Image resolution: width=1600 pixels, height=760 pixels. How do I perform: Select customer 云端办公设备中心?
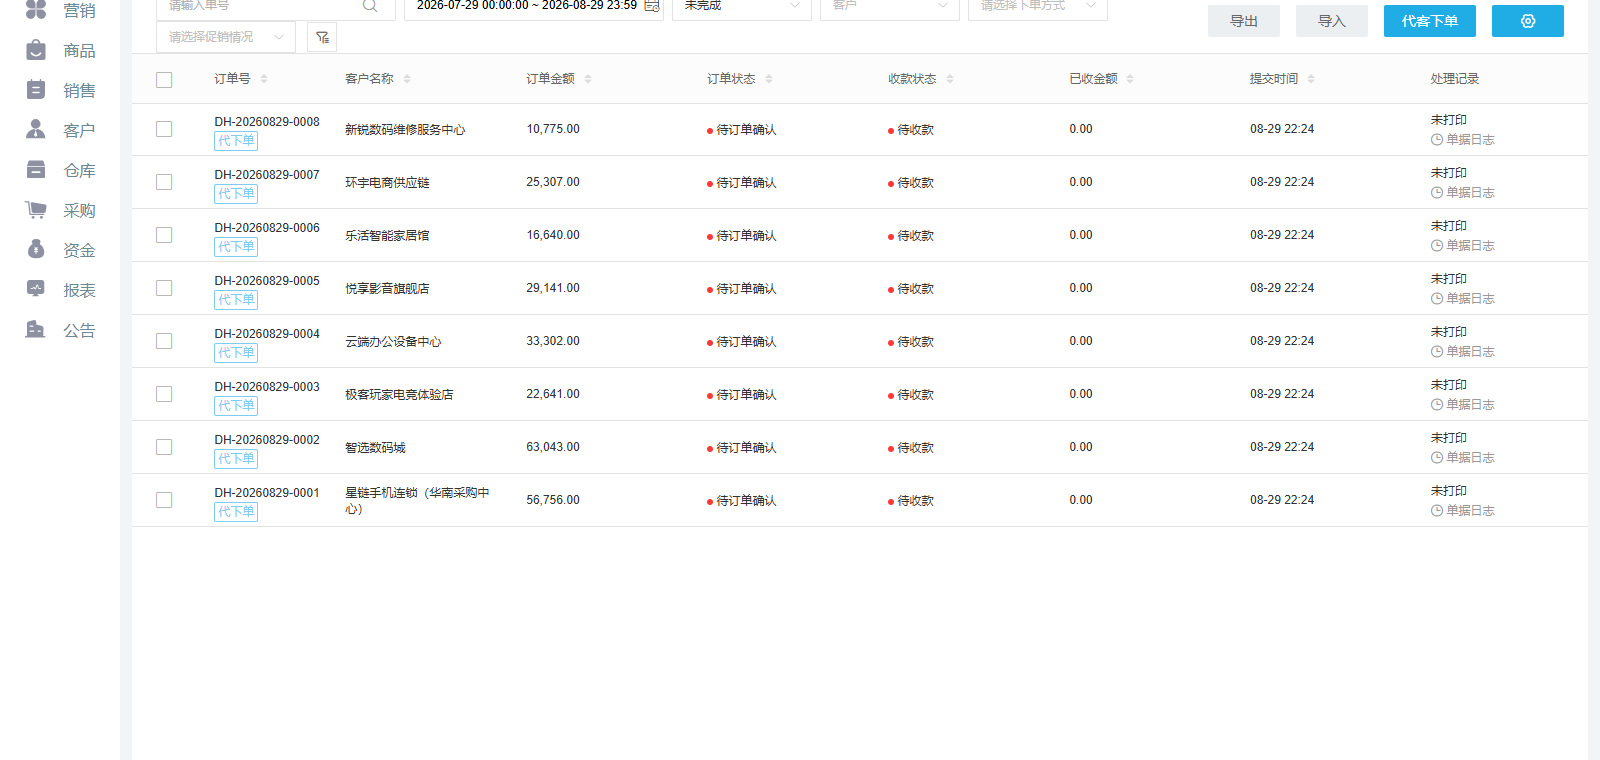pos(393,342)
